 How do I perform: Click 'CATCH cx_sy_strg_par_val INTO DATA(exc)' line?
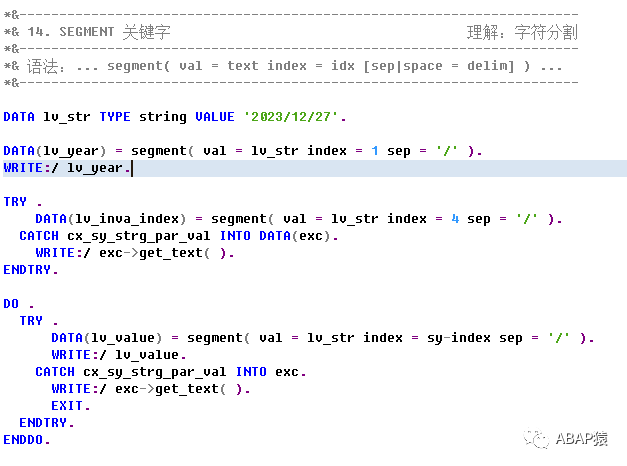coord(179,236)
